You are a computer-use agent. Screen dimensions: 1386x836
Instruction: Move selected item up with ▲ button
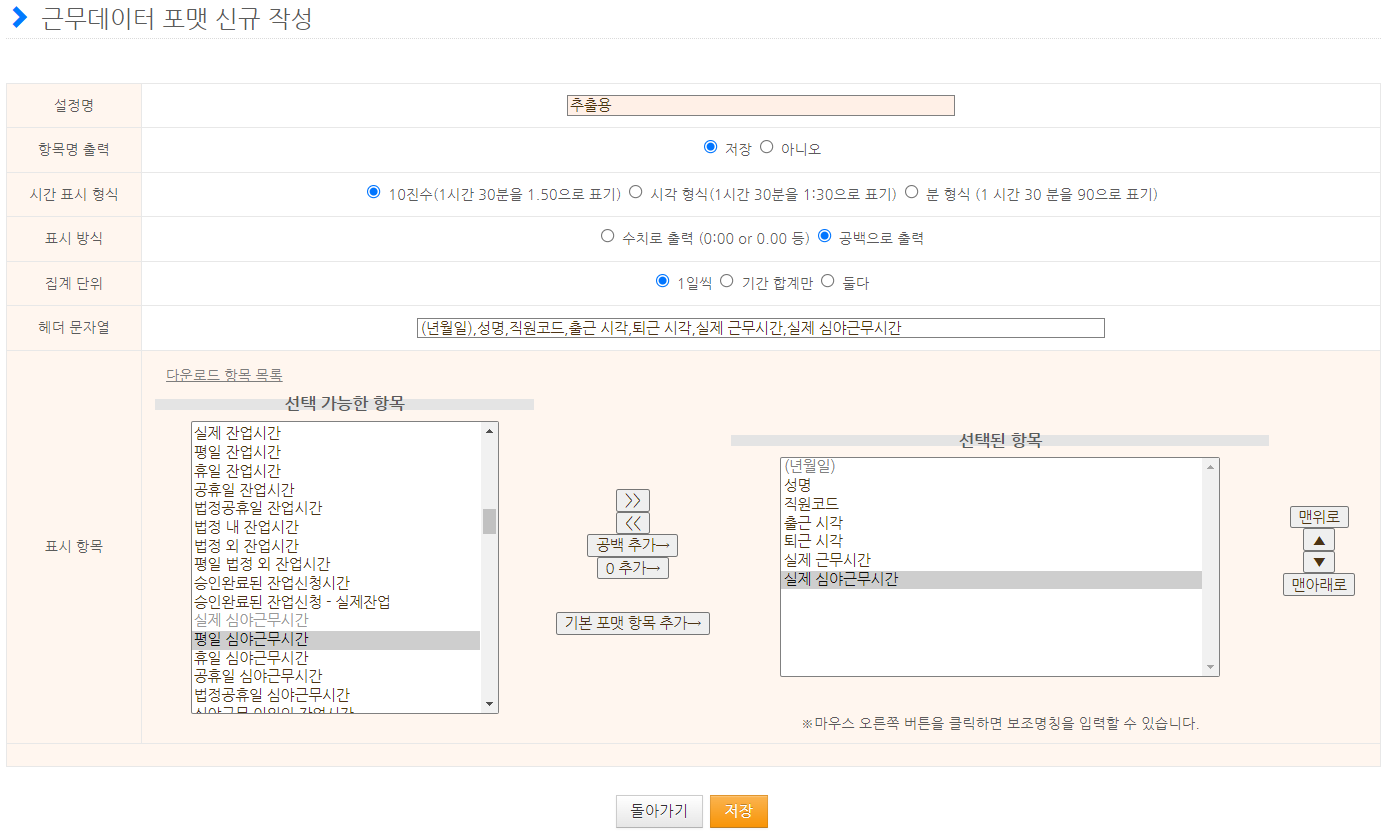click(x=1318, y=540)
